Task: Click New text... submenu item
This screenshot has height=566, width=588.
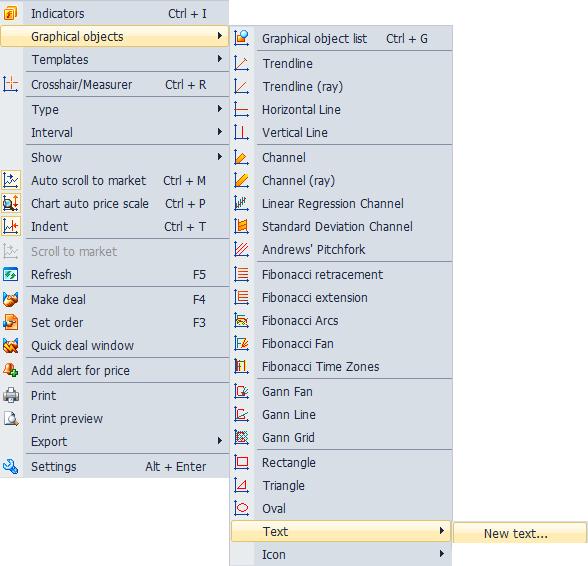Action: point(520,533)
